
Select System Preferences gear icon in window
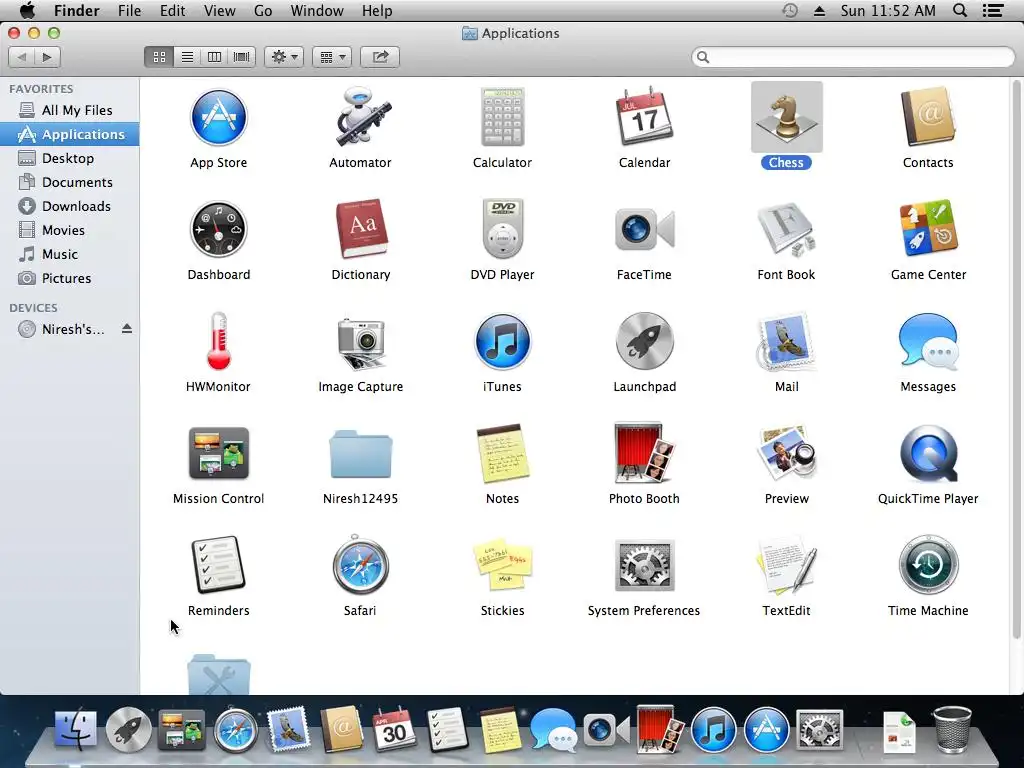point(644,566)
